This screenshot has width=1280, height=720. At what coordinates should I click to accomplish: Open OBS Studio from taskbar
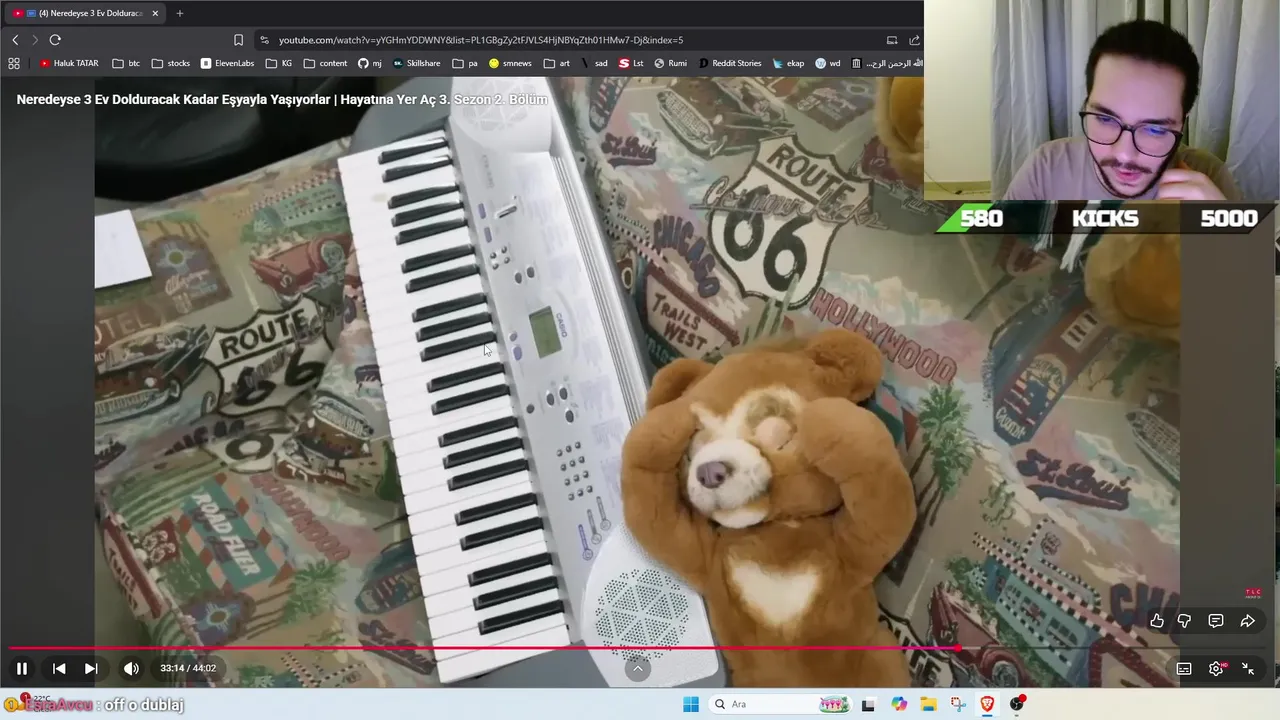click(x=1017, y=704)
